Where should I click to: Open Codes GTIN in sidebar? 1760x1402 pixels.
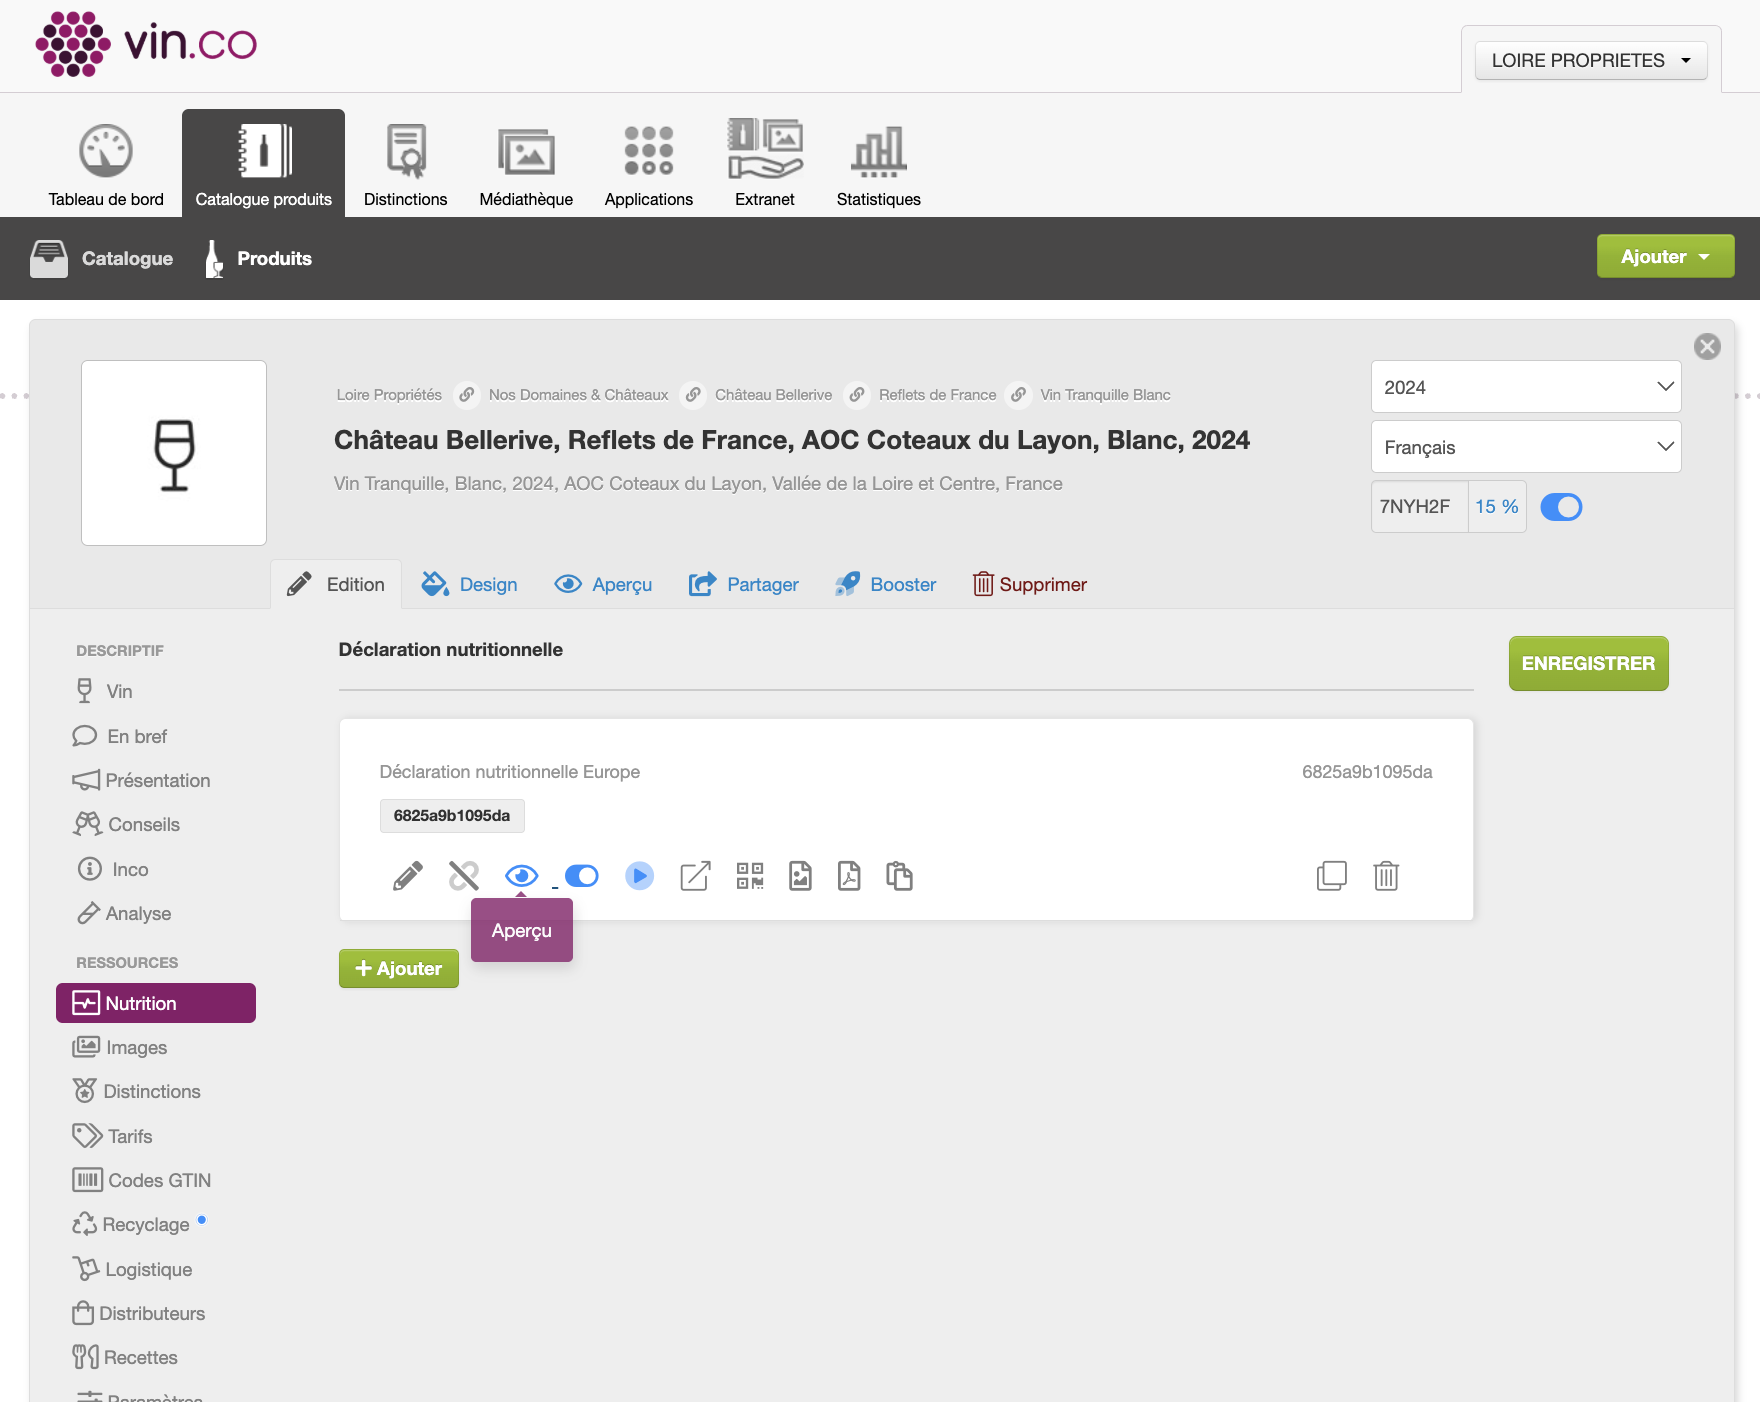141,1180
